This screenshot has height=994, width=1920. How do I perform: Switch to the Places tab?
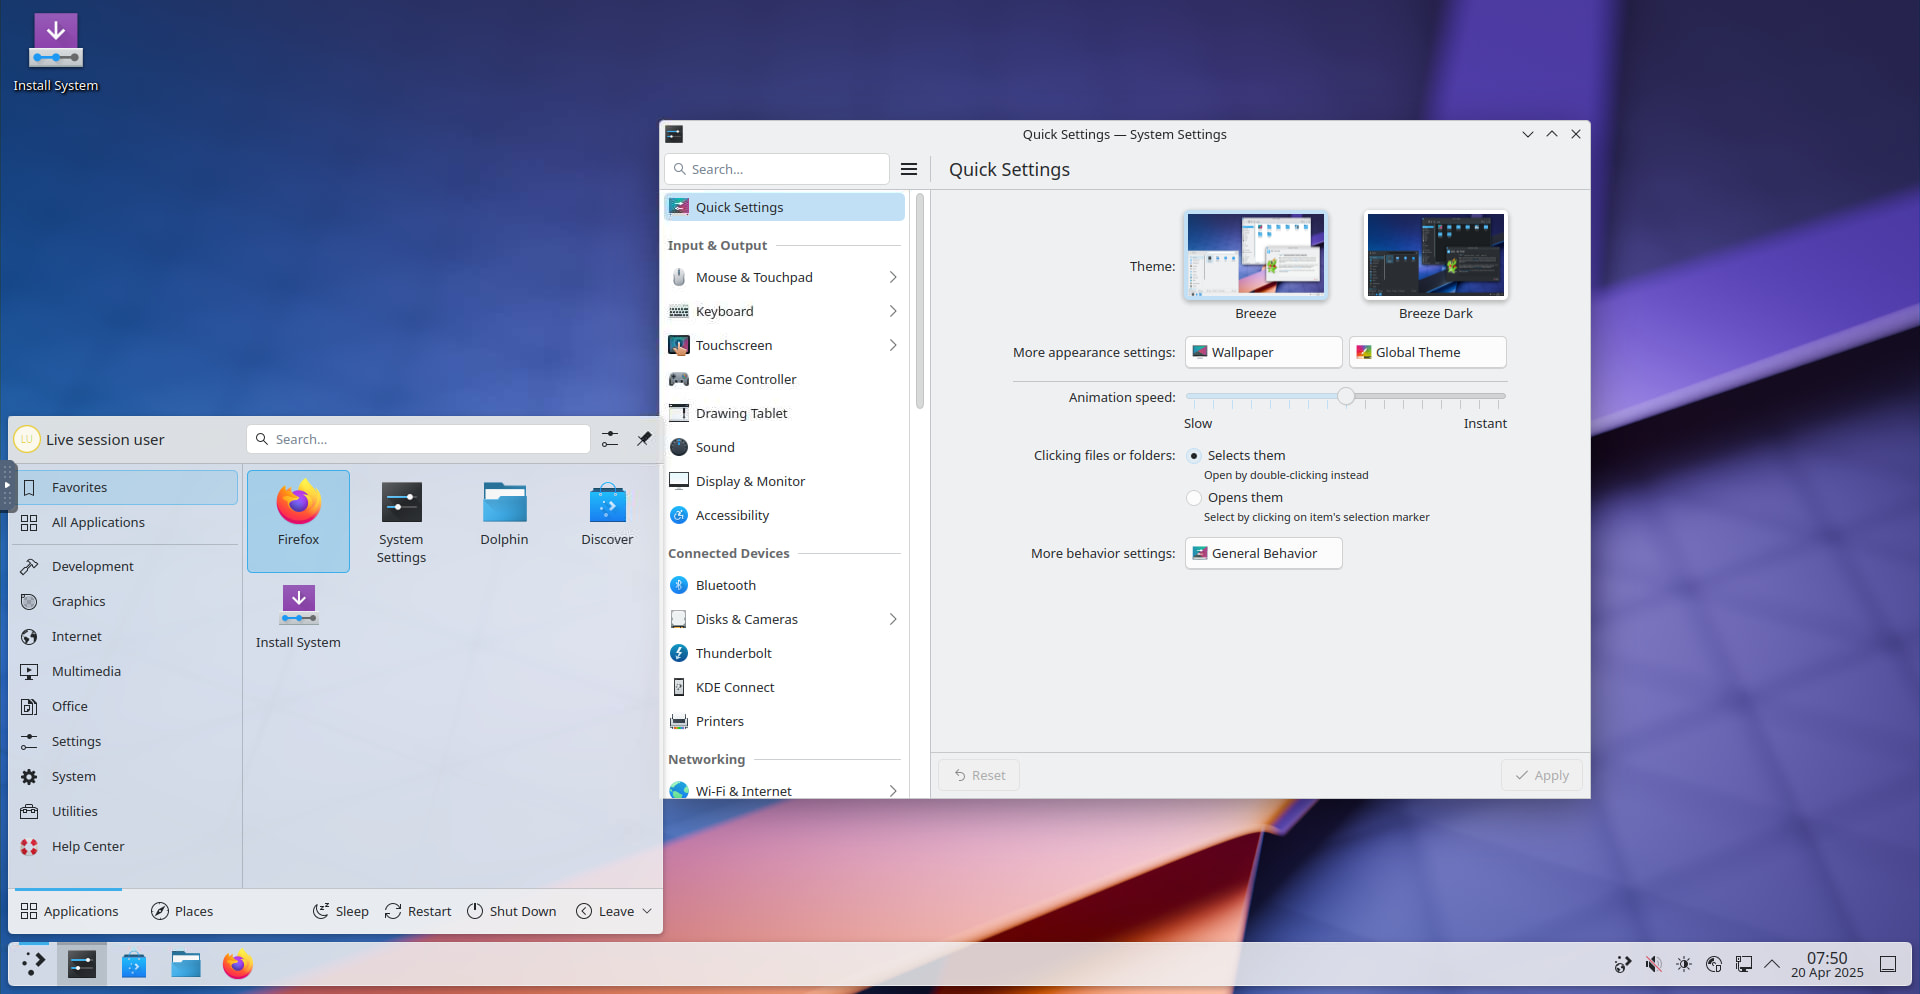[x=182, y=911]
